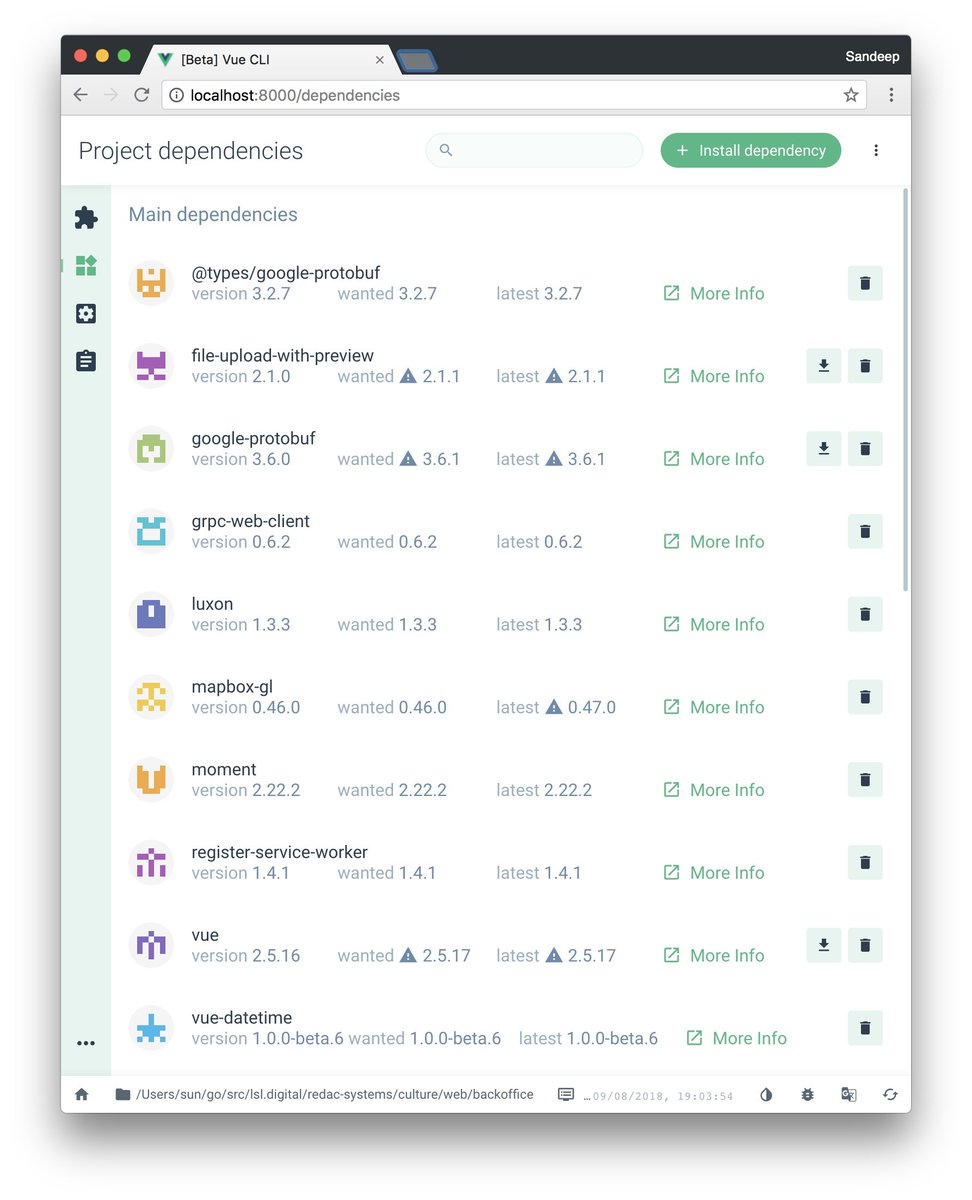This screenshot has height=1200, width=972.
Task: Open the Plugins section in sidebar
Action: [x=86, y=218]
